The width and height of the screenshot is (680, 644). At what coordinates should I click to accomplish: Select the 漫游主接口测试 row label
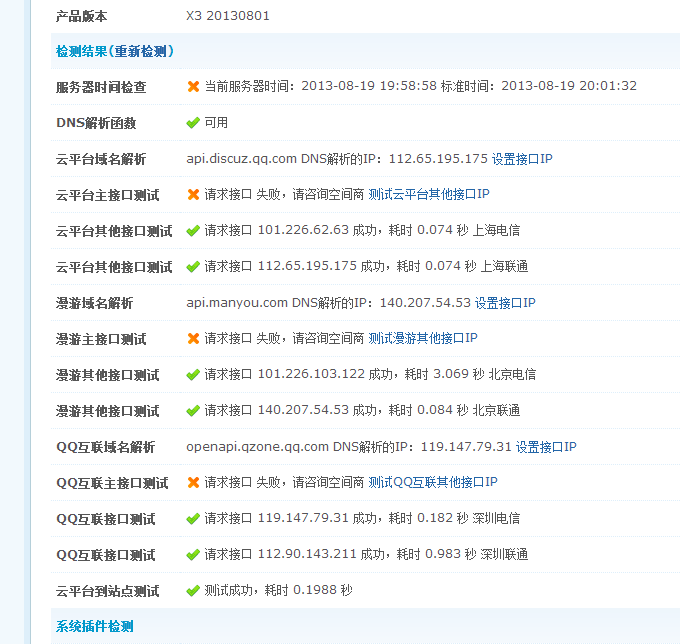[x=101, y=339]
